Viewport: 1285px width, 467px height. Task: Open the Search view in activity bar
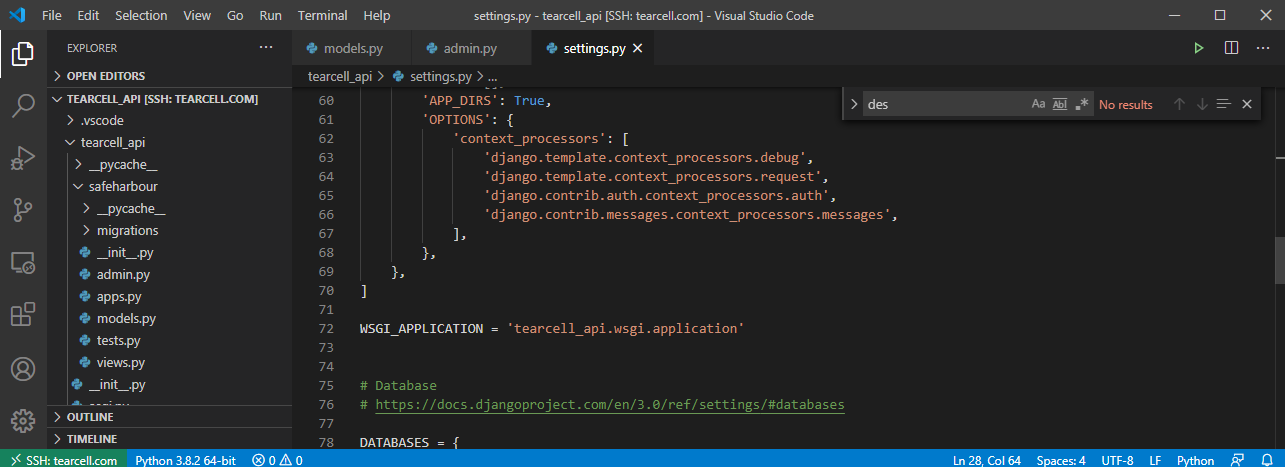pos(23,106)
